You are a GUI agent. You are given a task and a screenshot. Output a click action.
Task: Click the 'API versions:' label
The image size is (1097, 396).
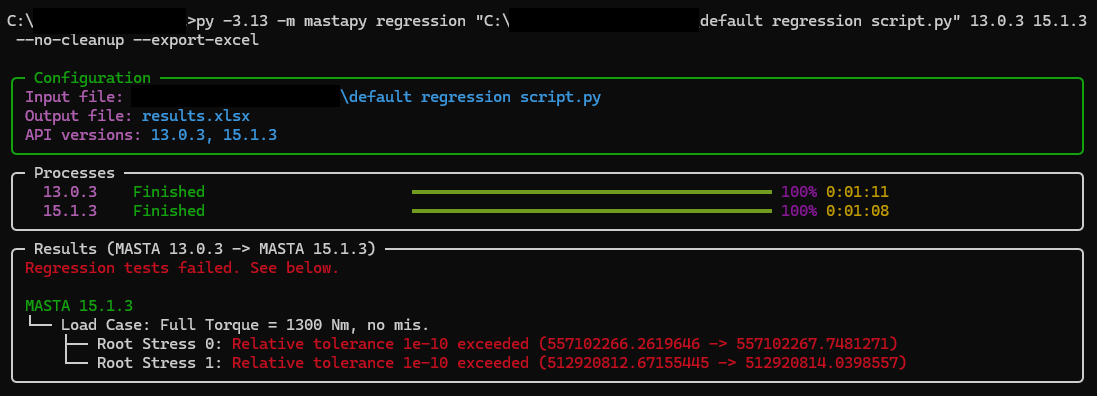tap(84, 134)
